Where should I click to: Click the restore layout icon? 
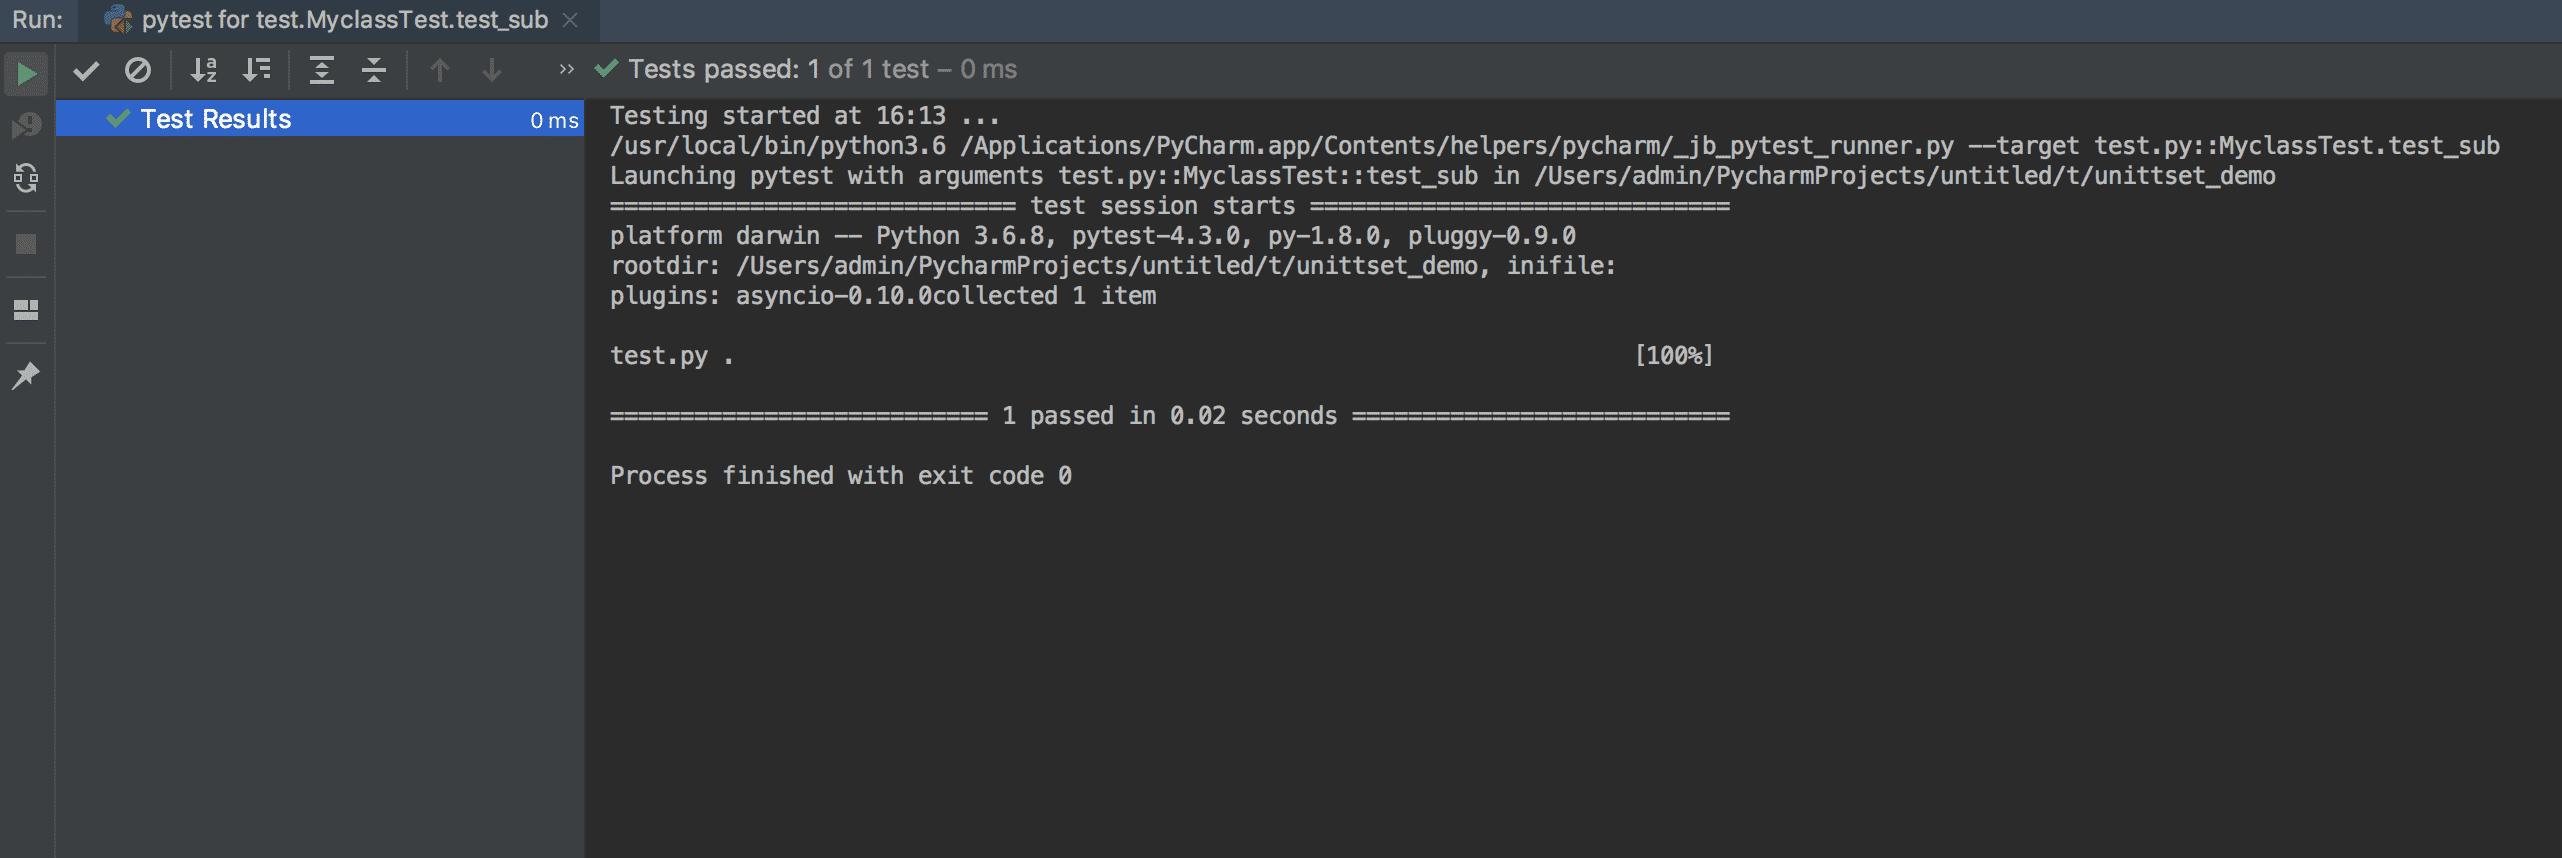click(x=26, y=310)
